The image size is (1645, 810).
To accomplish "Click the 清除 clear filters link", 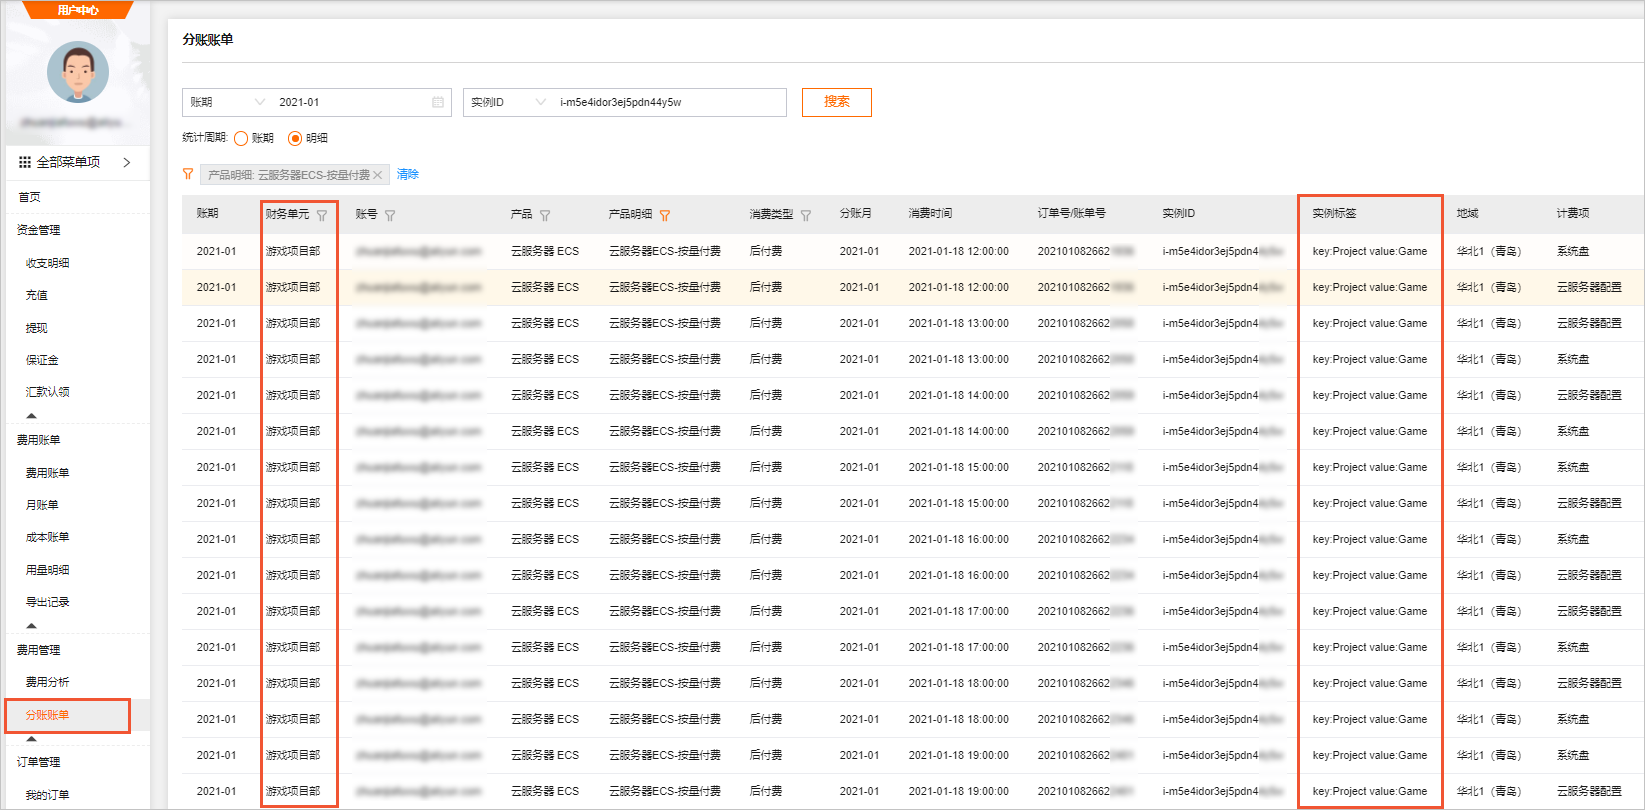I will tap(408, 174).
